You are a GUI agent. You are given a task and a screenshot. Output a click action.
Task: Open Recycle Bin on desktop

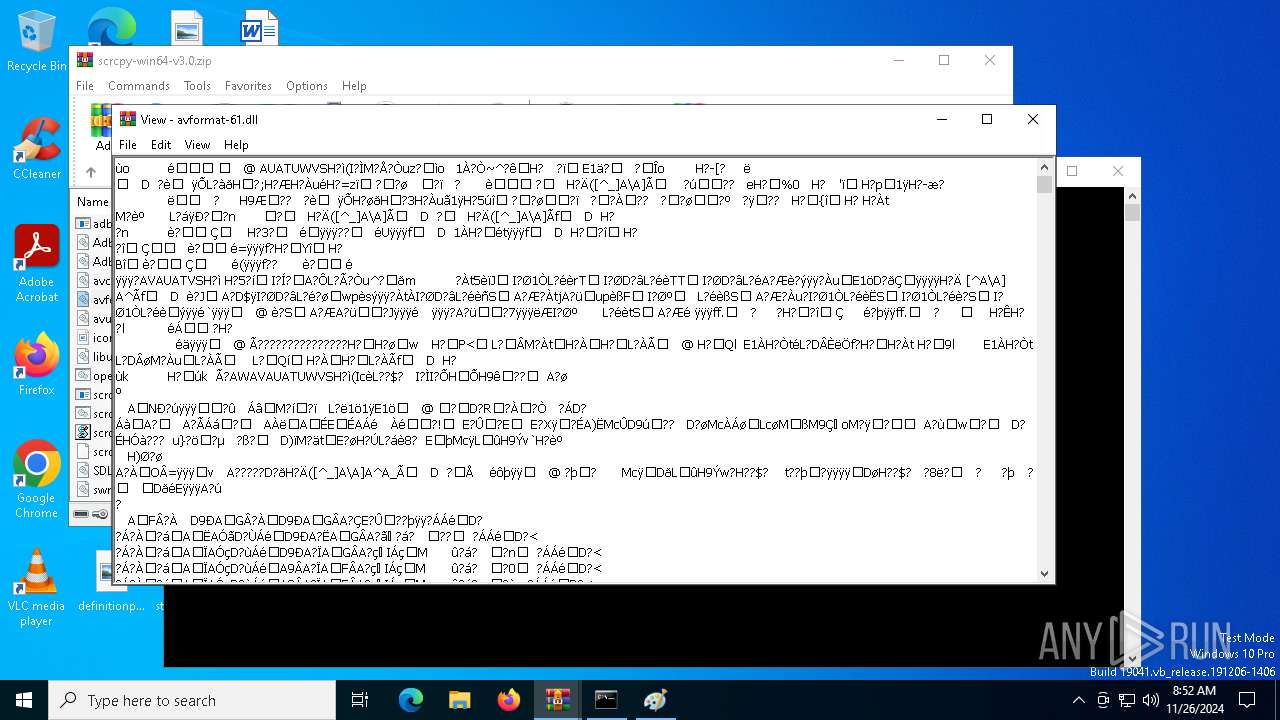[x=36, y=41]
